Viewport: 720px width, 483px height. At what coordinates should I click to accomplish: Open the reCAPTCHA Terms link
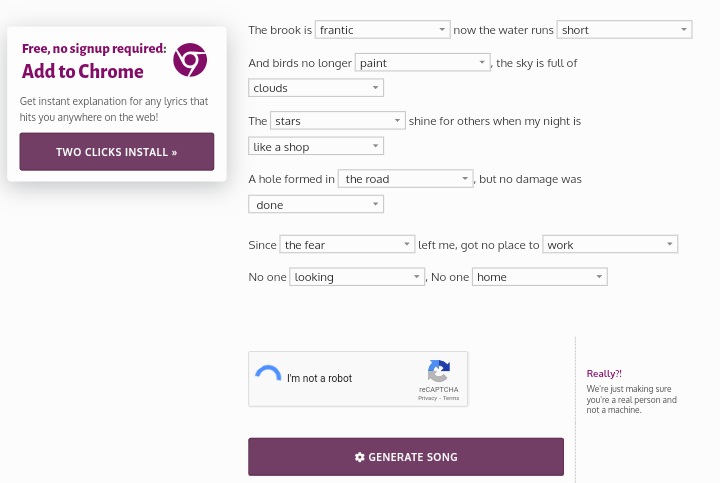pyautogui.click(x=451, y=398)
